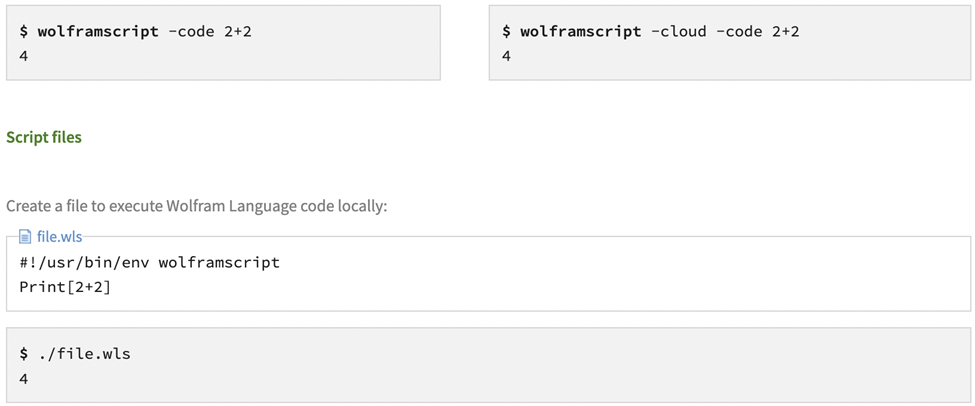The width and height of the screenshot is (975, 406).
Task: Click the document icon beside file.wls
Action: coord(25,236)
